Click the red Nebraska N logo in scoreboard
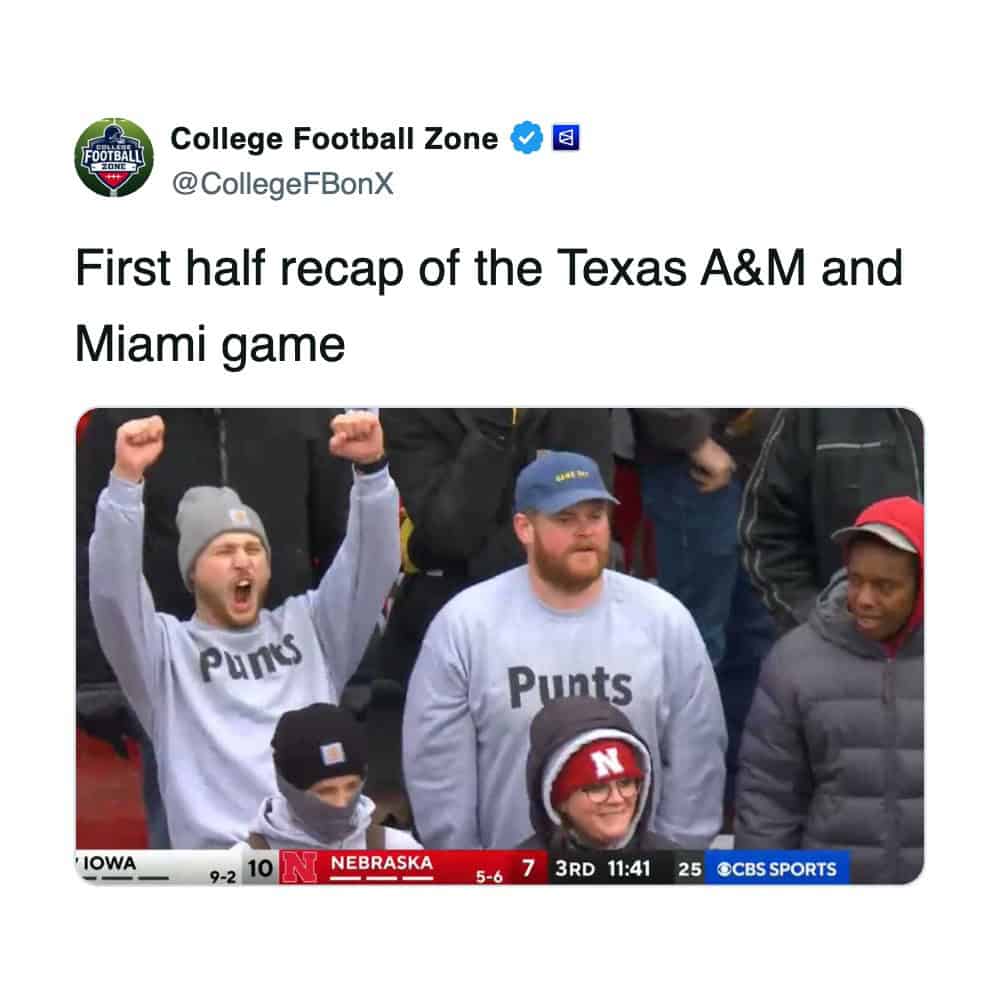Screen dimensions: 996x998 [297, 866]
